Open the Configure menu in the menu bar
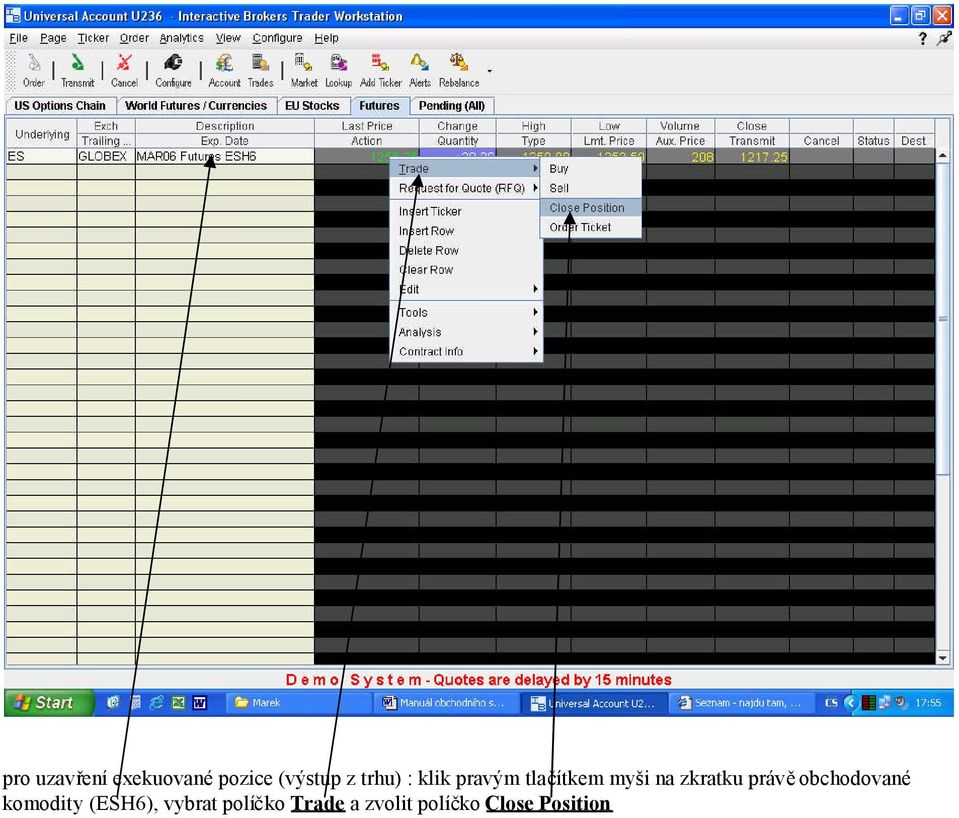This screenshot has width=959, height=818. click(278, 38)
